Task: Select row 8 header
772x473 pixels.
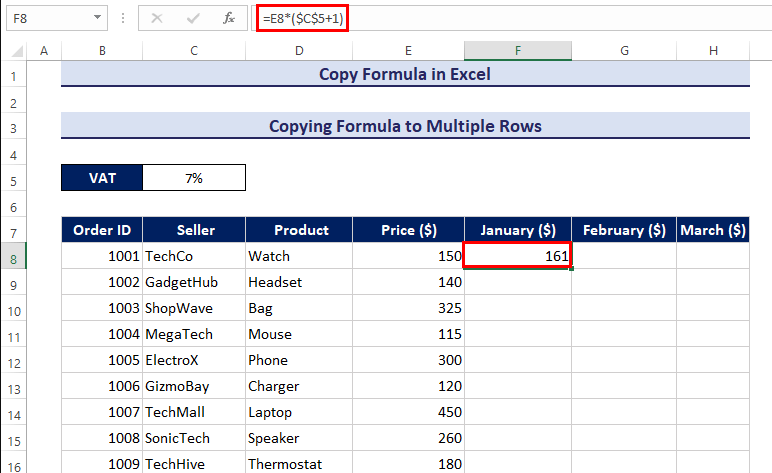Action: point(15,256)
